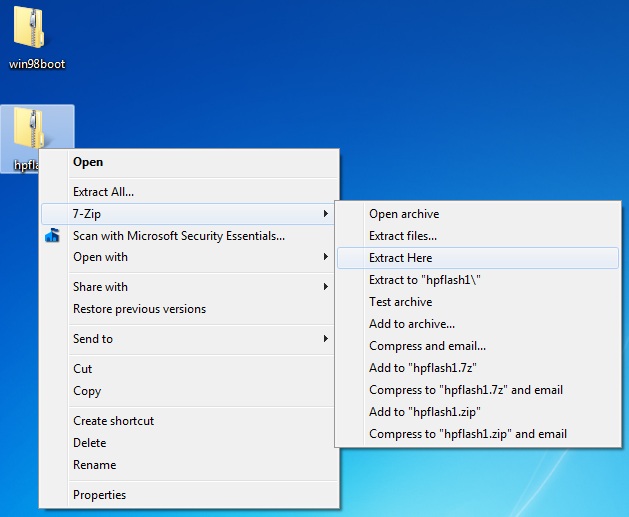
Task: Choose Add to "hpflash1.7z"
Action: pyautogui.click(x=478, y=368)
